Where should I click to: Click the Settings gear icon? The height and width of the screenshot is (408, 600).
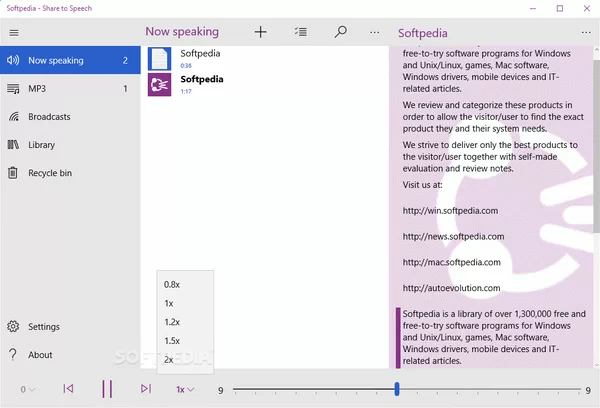(x=13, y=326)
